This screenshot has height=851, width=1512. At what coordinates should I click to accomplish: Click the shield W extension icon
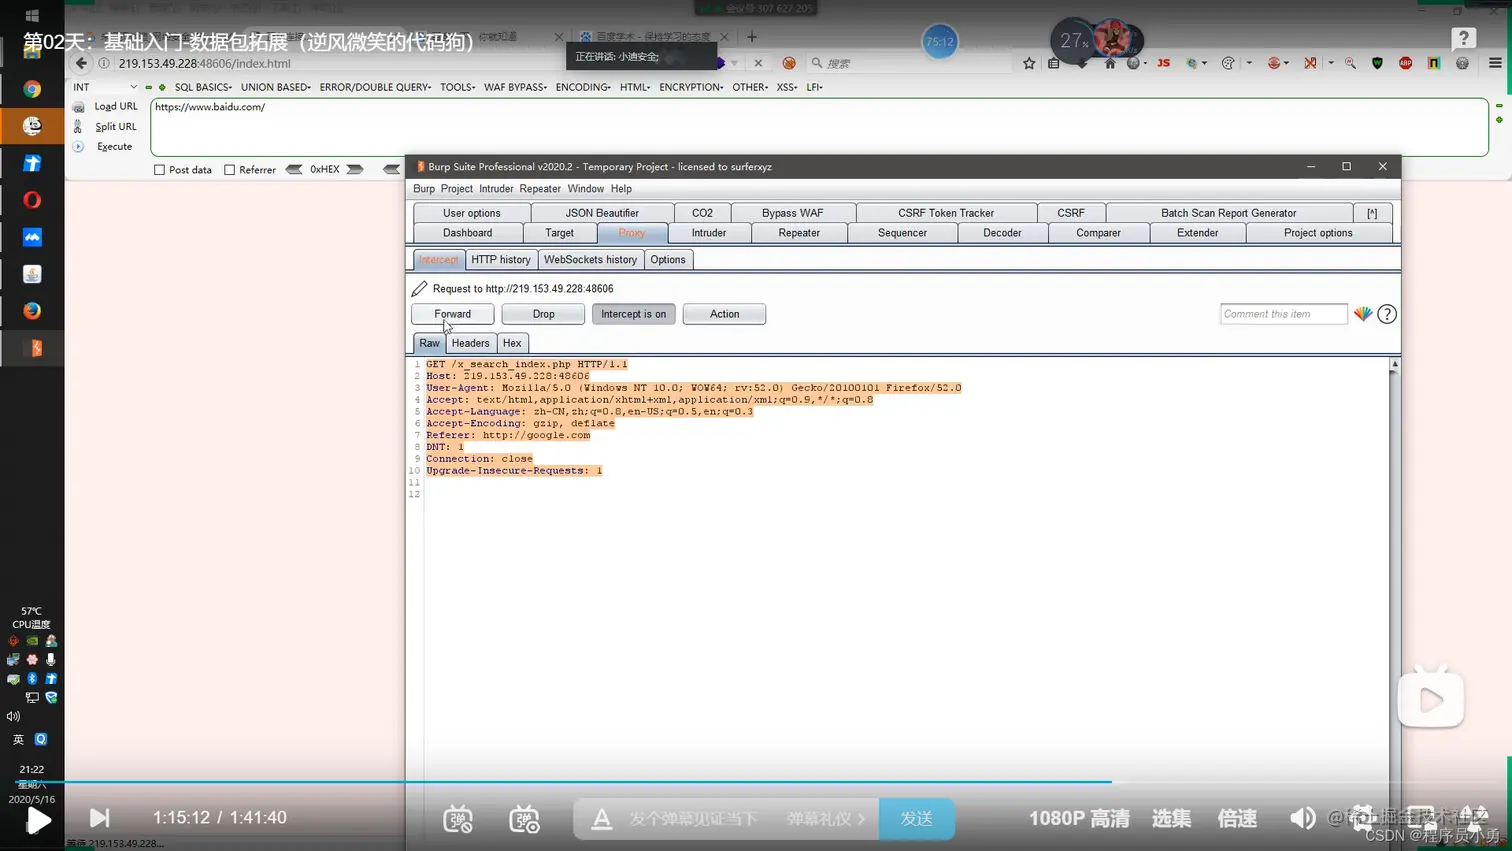[x=1378, y=63]
